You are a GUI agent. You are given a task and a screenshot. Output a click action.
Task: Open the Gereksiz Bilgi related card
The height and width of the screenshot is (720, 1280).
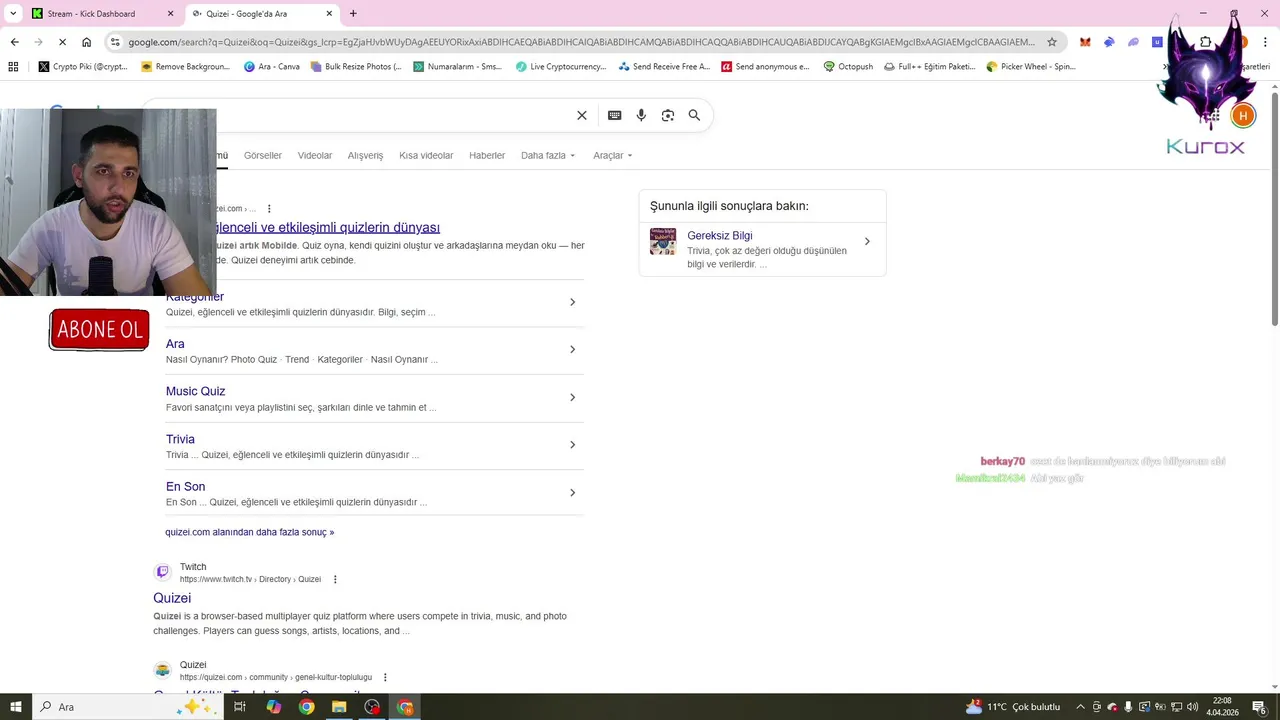[762, 249]
